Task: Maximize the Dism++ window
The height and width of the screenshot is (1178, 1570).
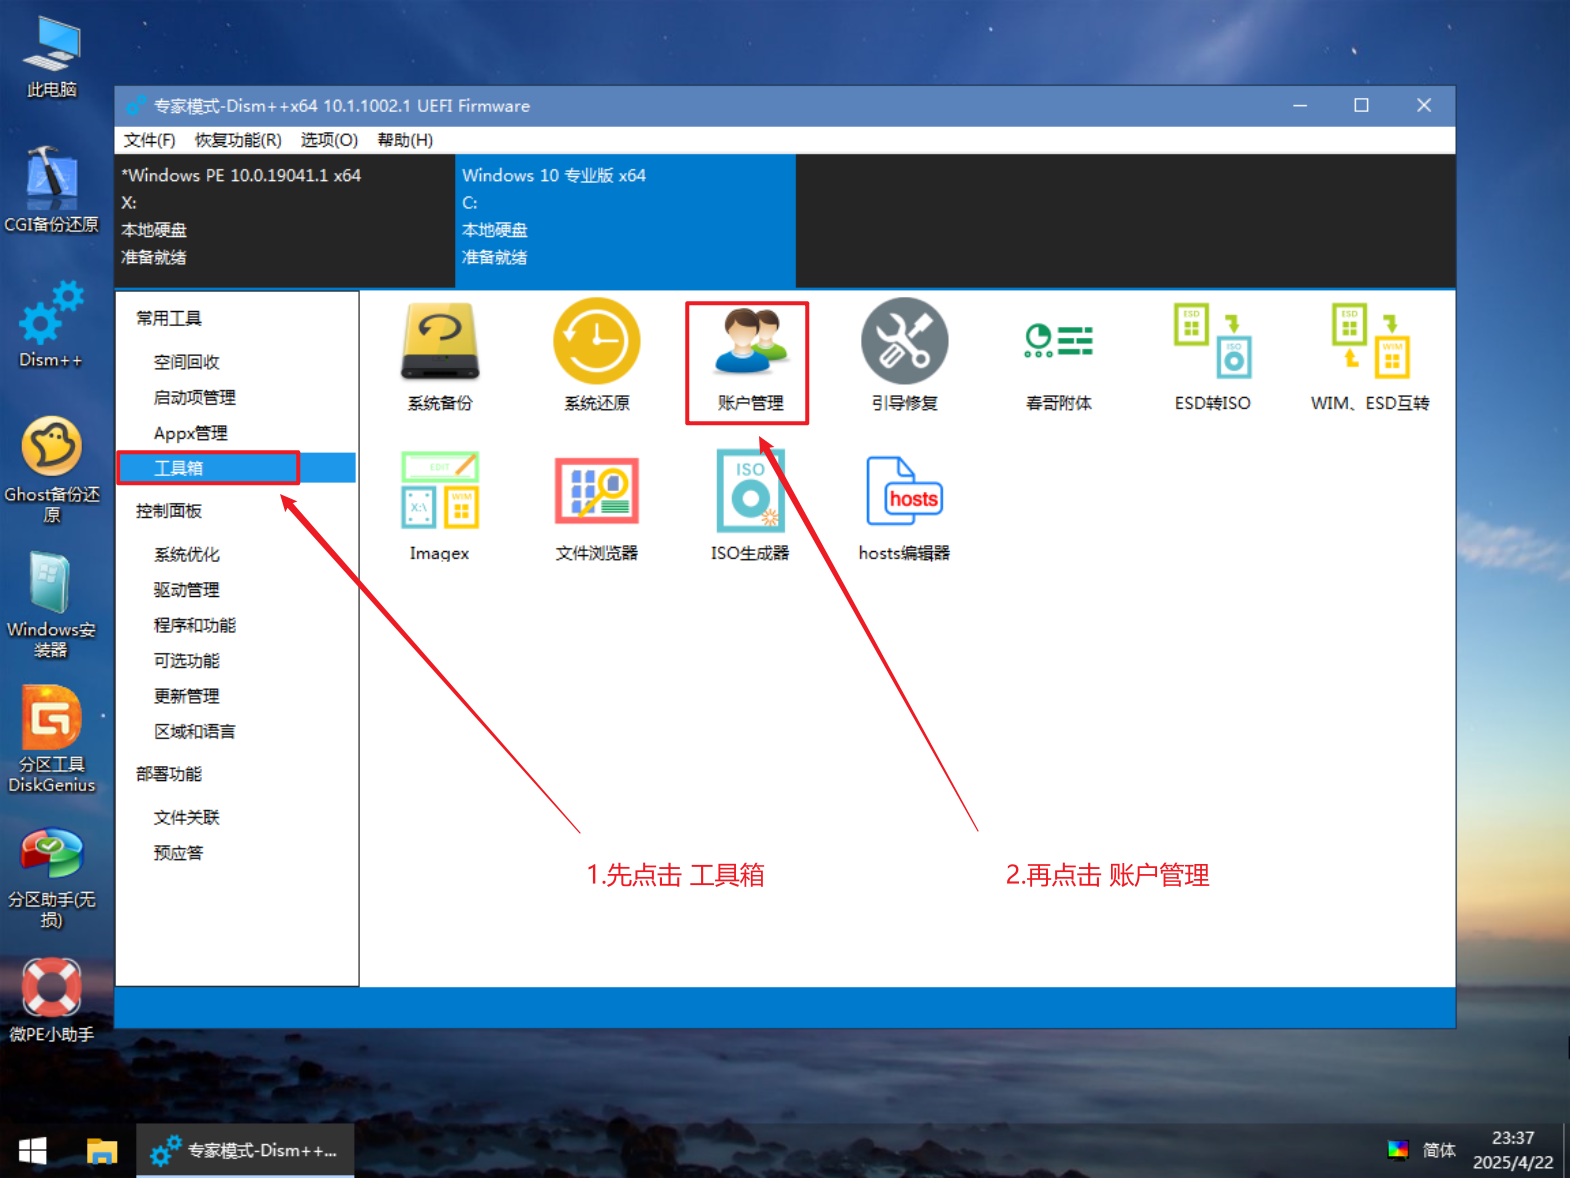Action: [1361, 105]
